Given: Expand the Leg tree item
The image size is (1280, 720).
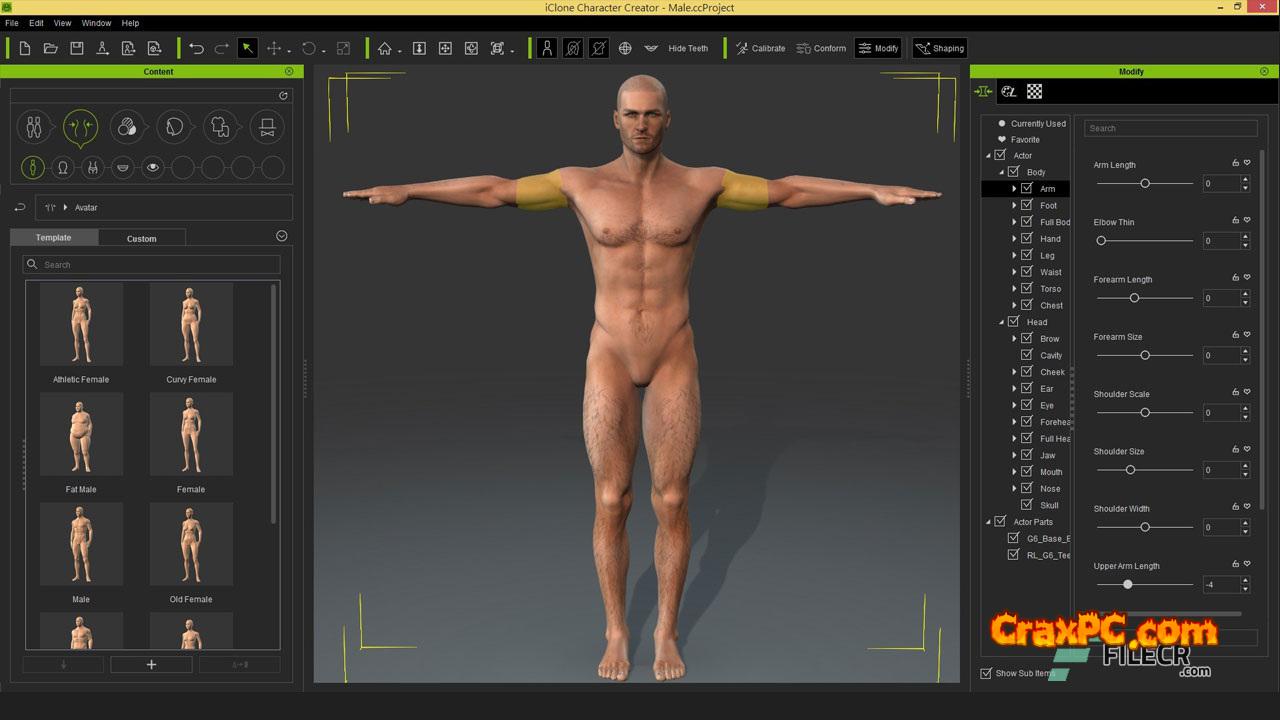Looking at the screenshot, I should (x=1014, y=256).
